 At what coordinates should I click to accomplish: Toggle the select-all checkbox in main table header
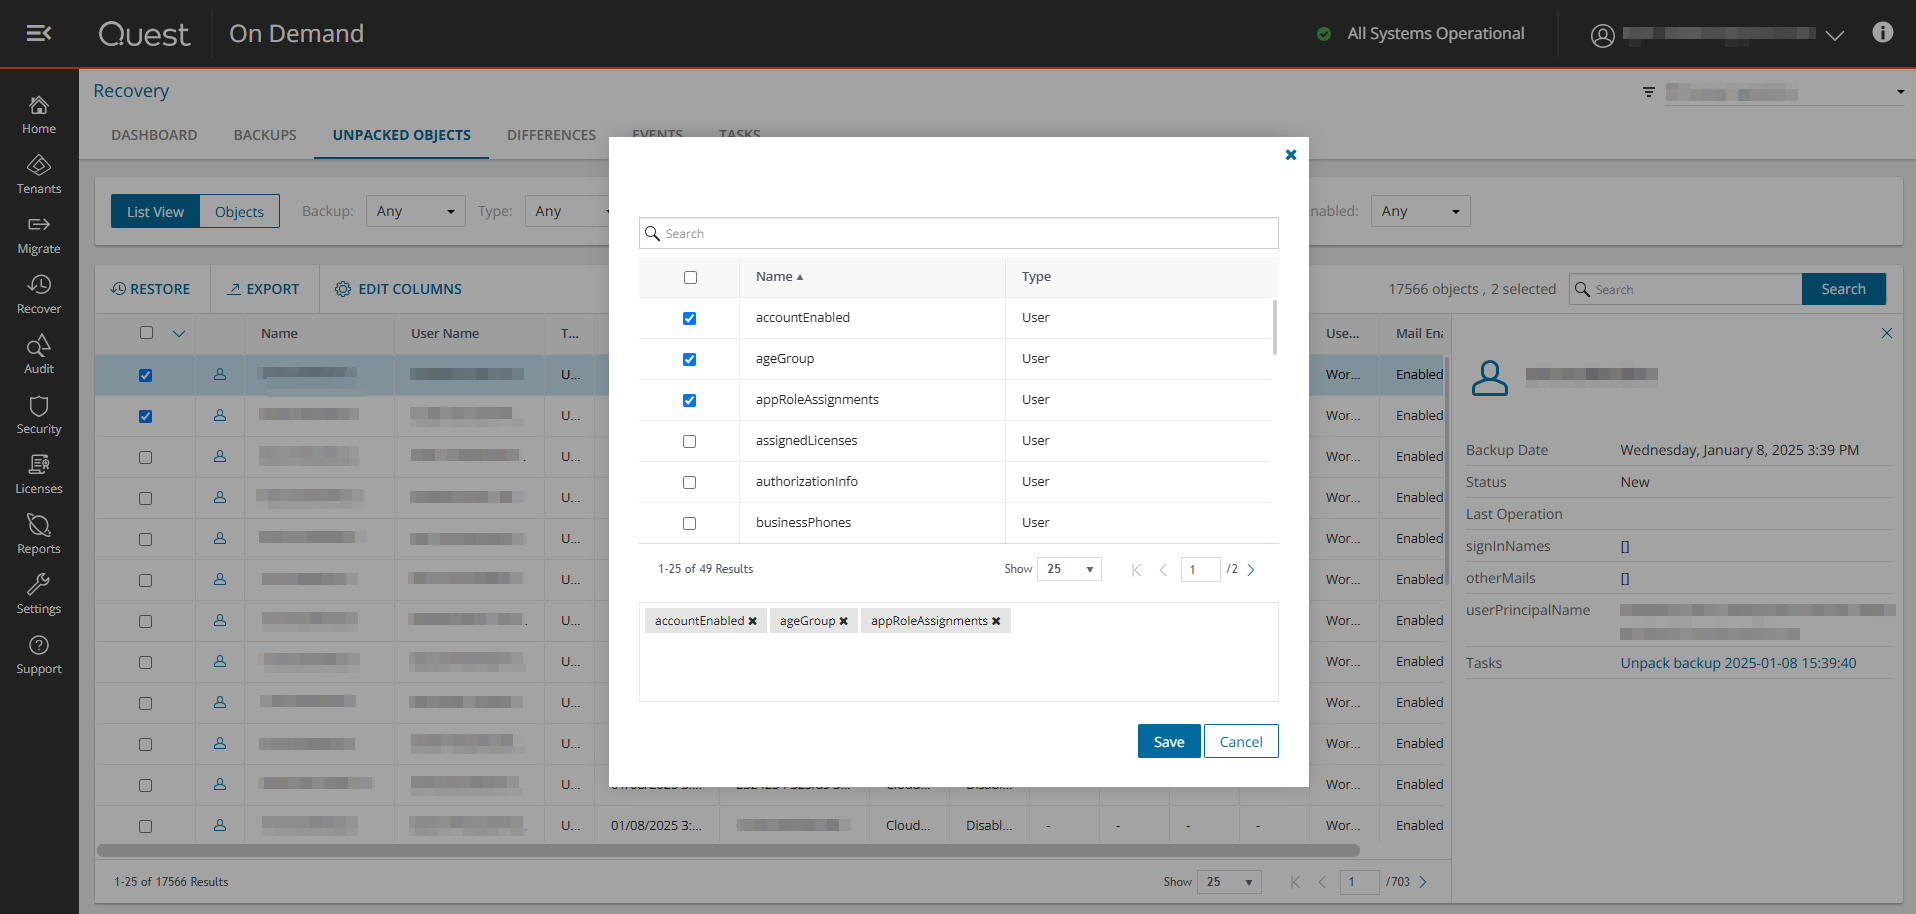(x=147, y=332)
